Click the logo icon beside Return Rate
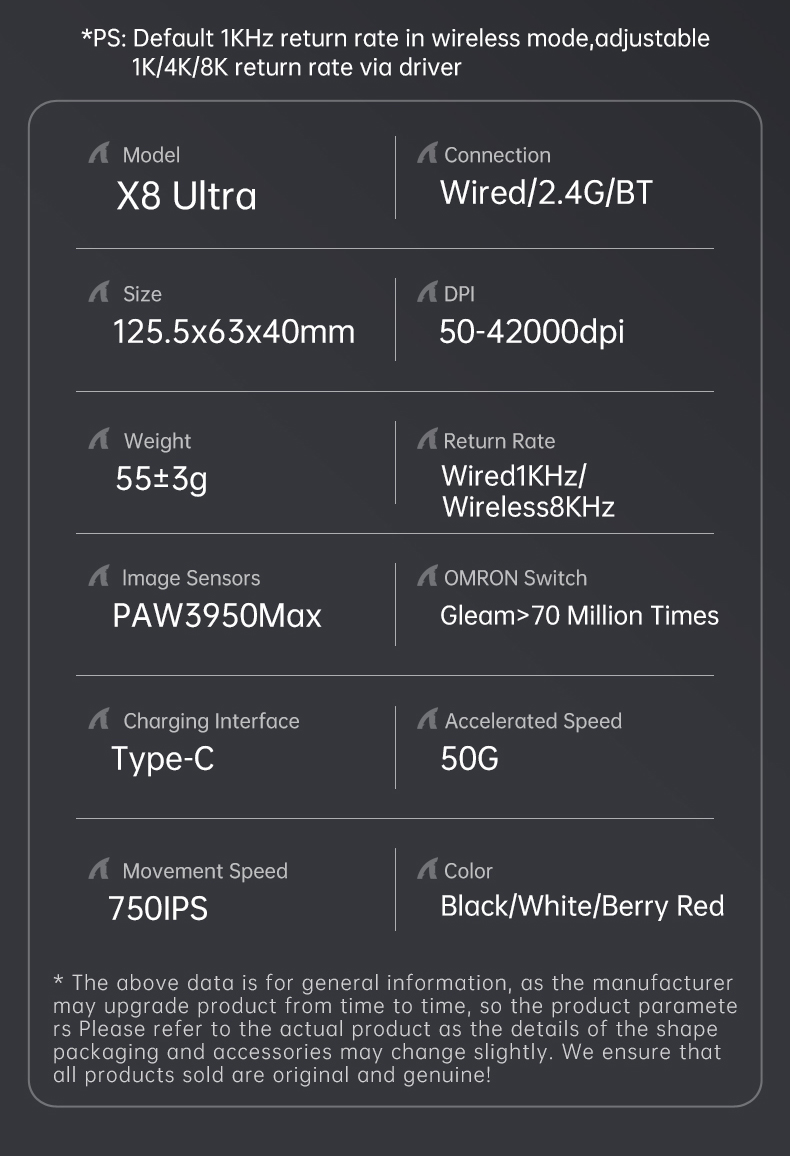The height and width of the screenshot is (1156, 790). pyautogui.click(x=427, y=439)
